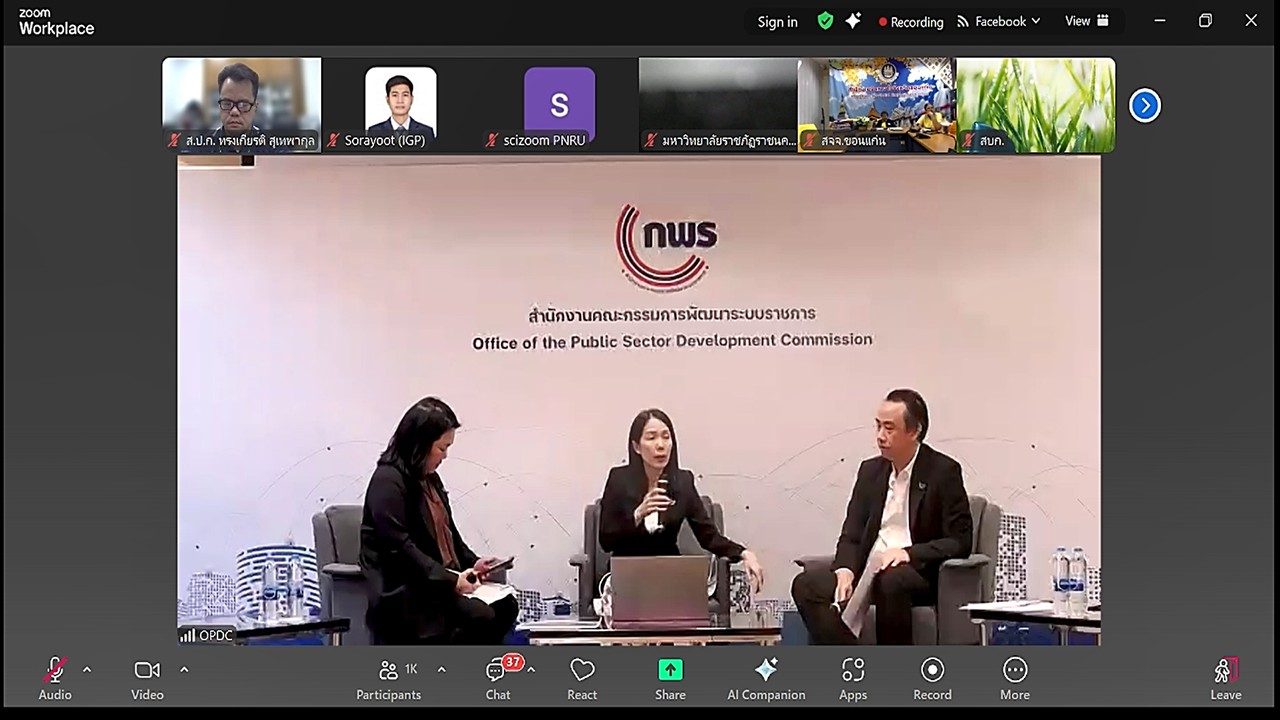Click the red Recording indicator

pos(911,22)
